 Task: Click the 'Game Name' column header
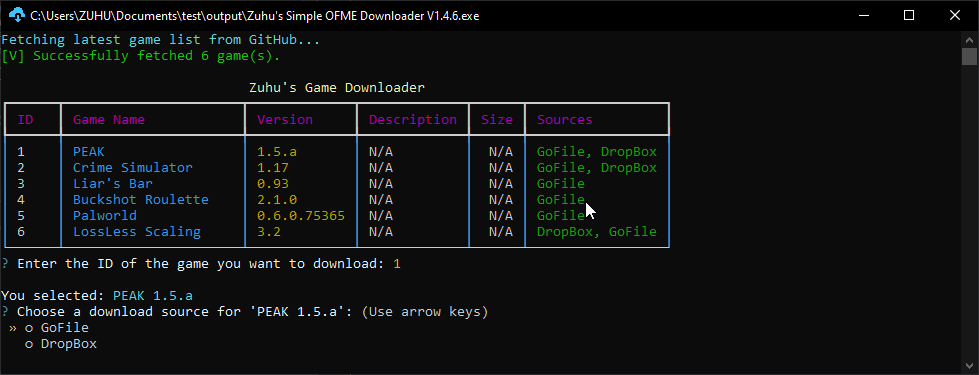point(109,120)
